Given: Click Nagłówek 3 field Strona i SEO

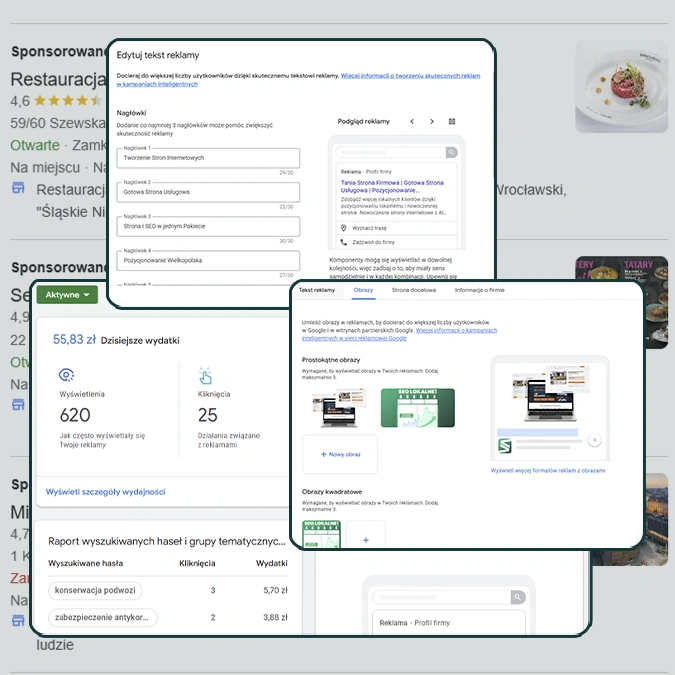Looking at the screenshot, I should pyautogui.click(x=208, y=226).
